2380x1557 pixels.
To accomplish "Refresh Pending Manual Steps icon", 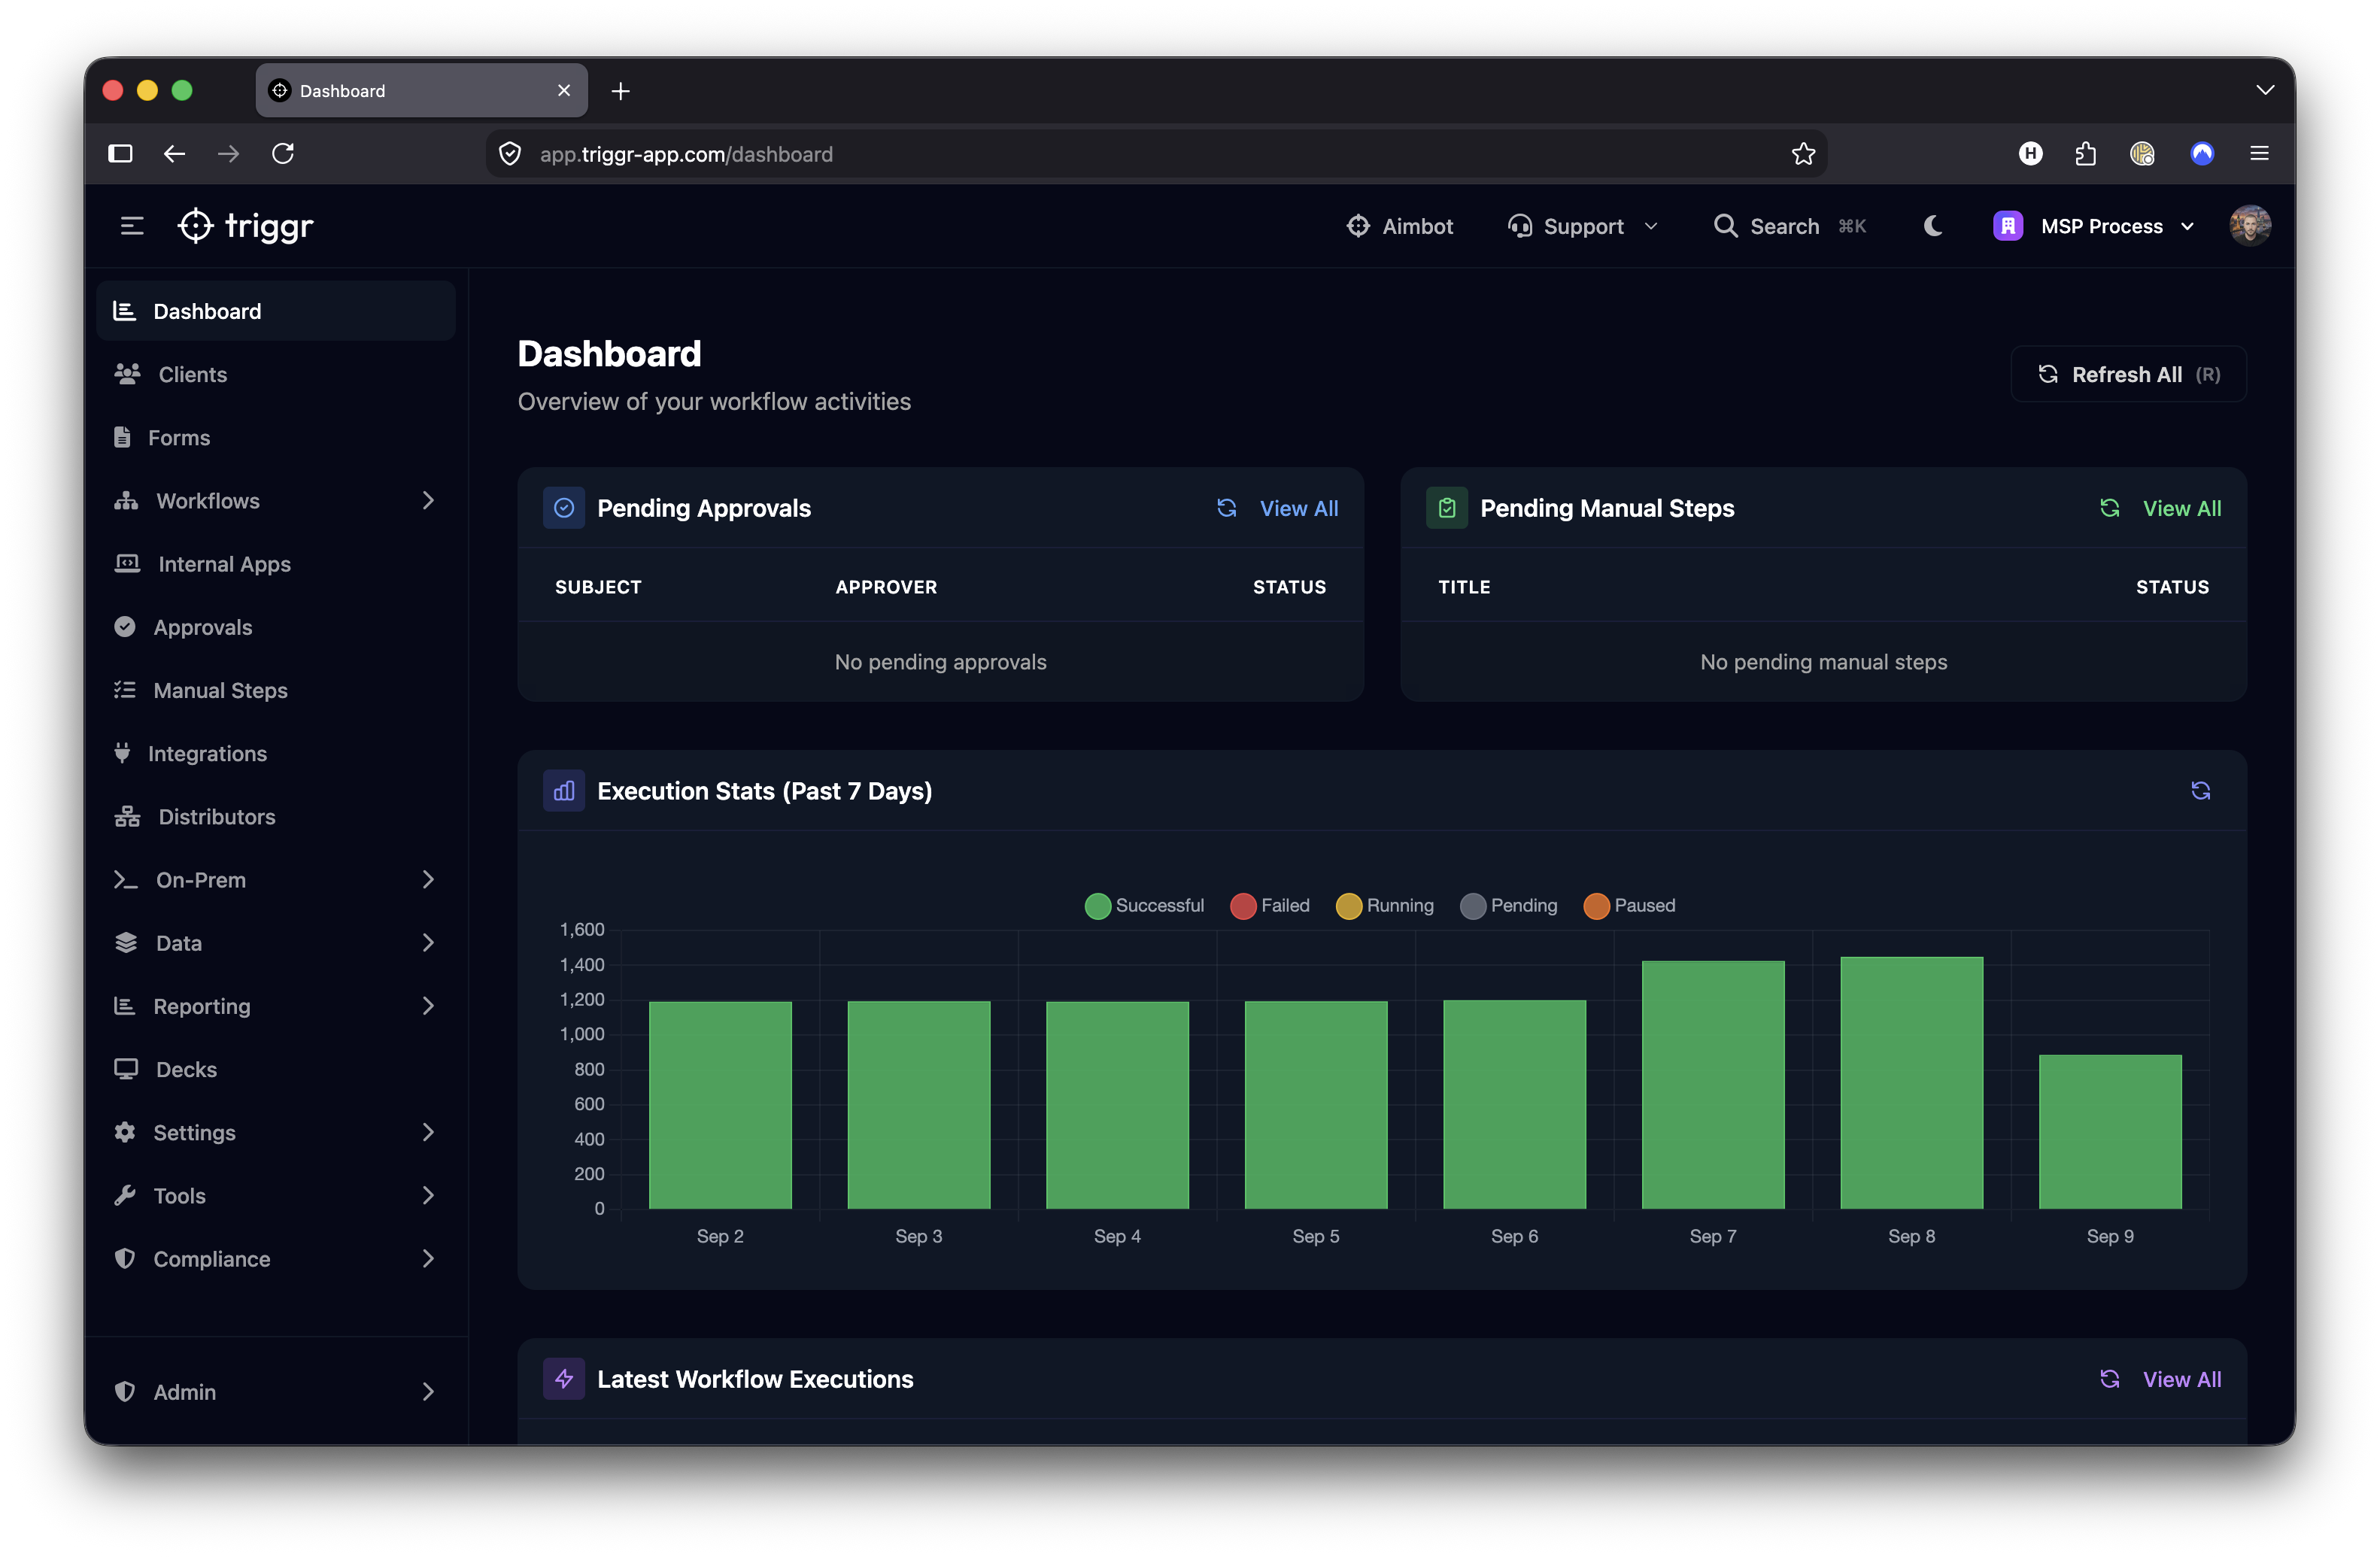I will pos(2109,508).
